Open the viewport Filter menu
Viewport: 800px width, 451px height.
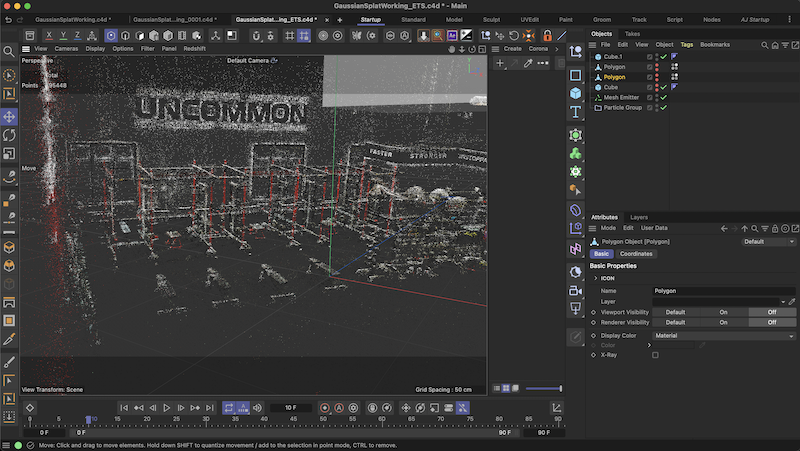(x=147, y=49)
